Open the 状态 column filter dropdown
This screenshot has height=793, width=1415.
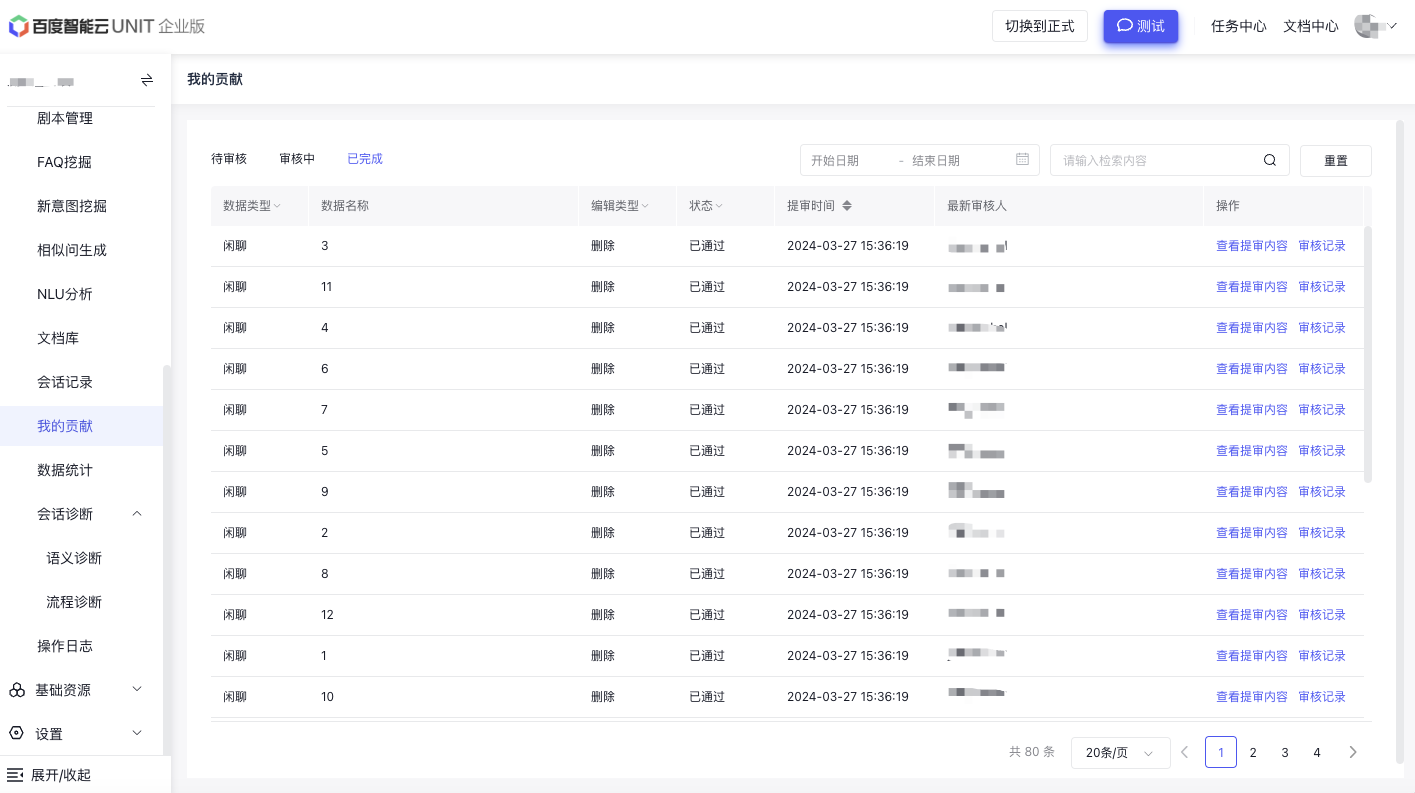click(719, 206)
